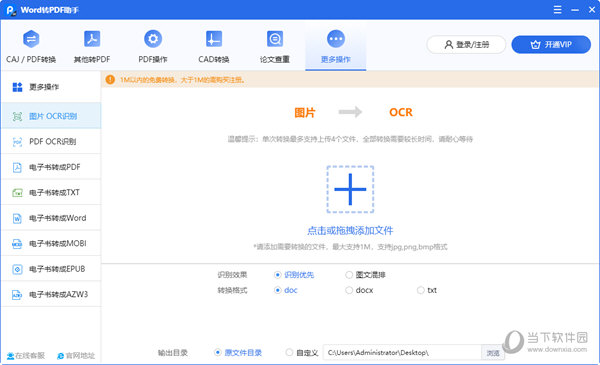Open 电子书转成AZW3 sidebar item

(51, 294)
